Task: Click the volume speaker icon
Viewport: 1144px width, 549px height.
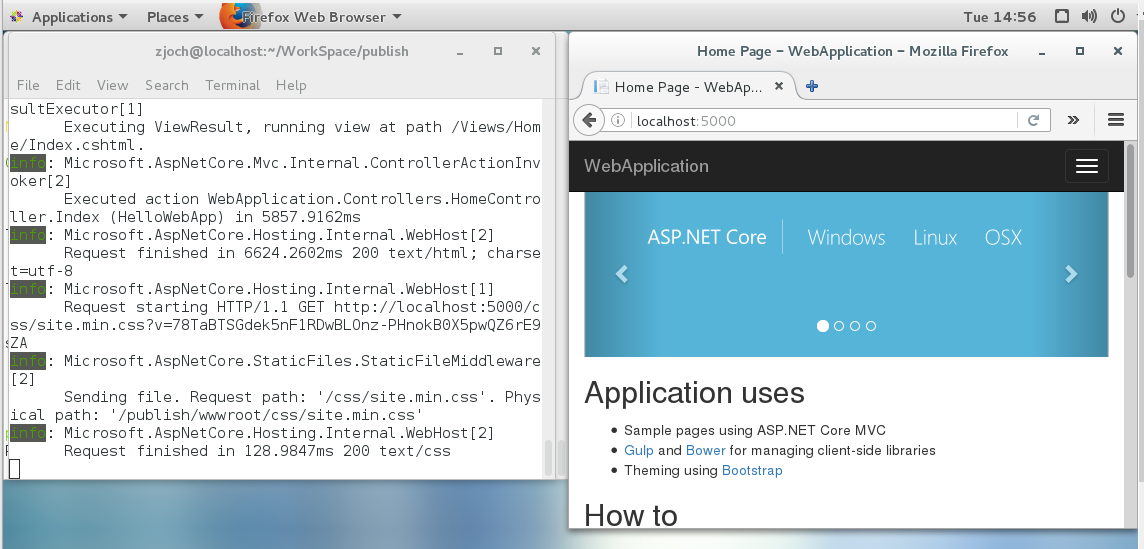Action: (1089, 16)
